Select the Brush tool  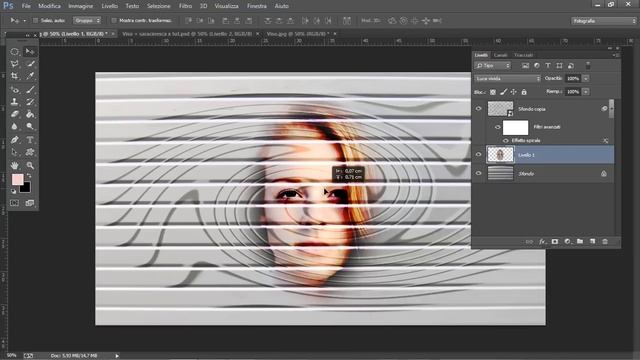coord(30,90)
